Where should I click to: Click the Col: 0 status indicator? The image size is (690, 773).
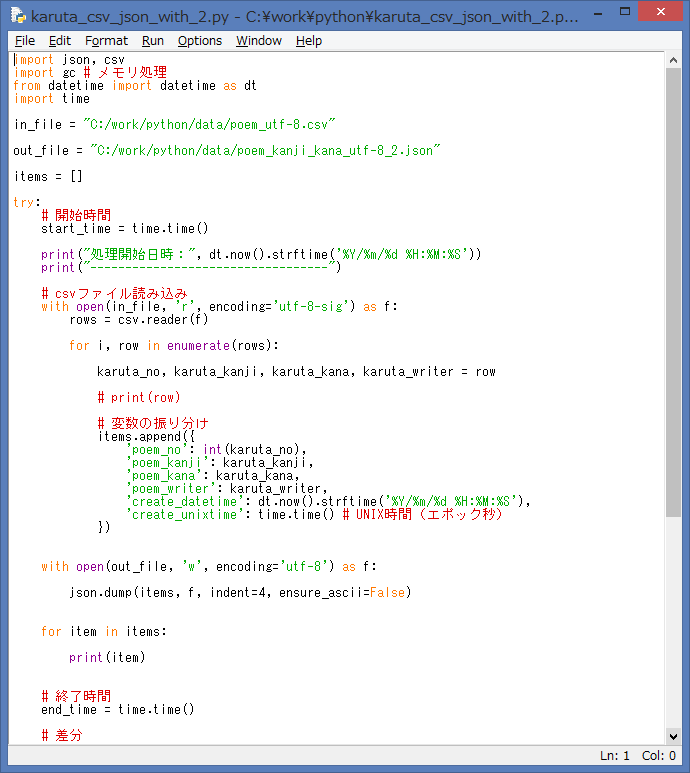(658, 757)
